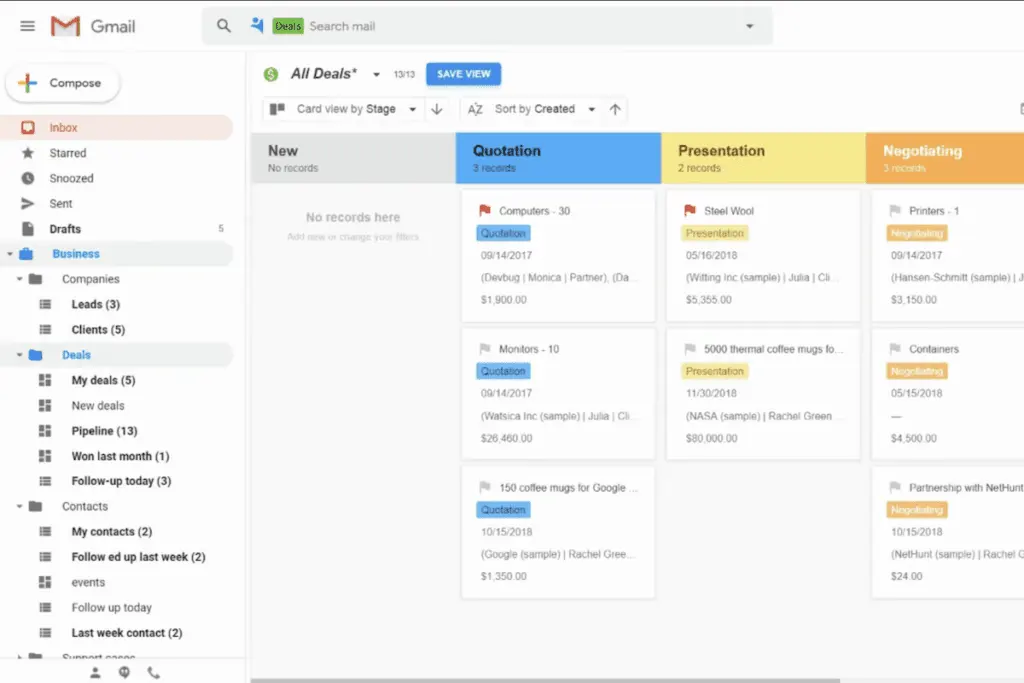Open My contacts (2) view

click(x=112, y=532)
